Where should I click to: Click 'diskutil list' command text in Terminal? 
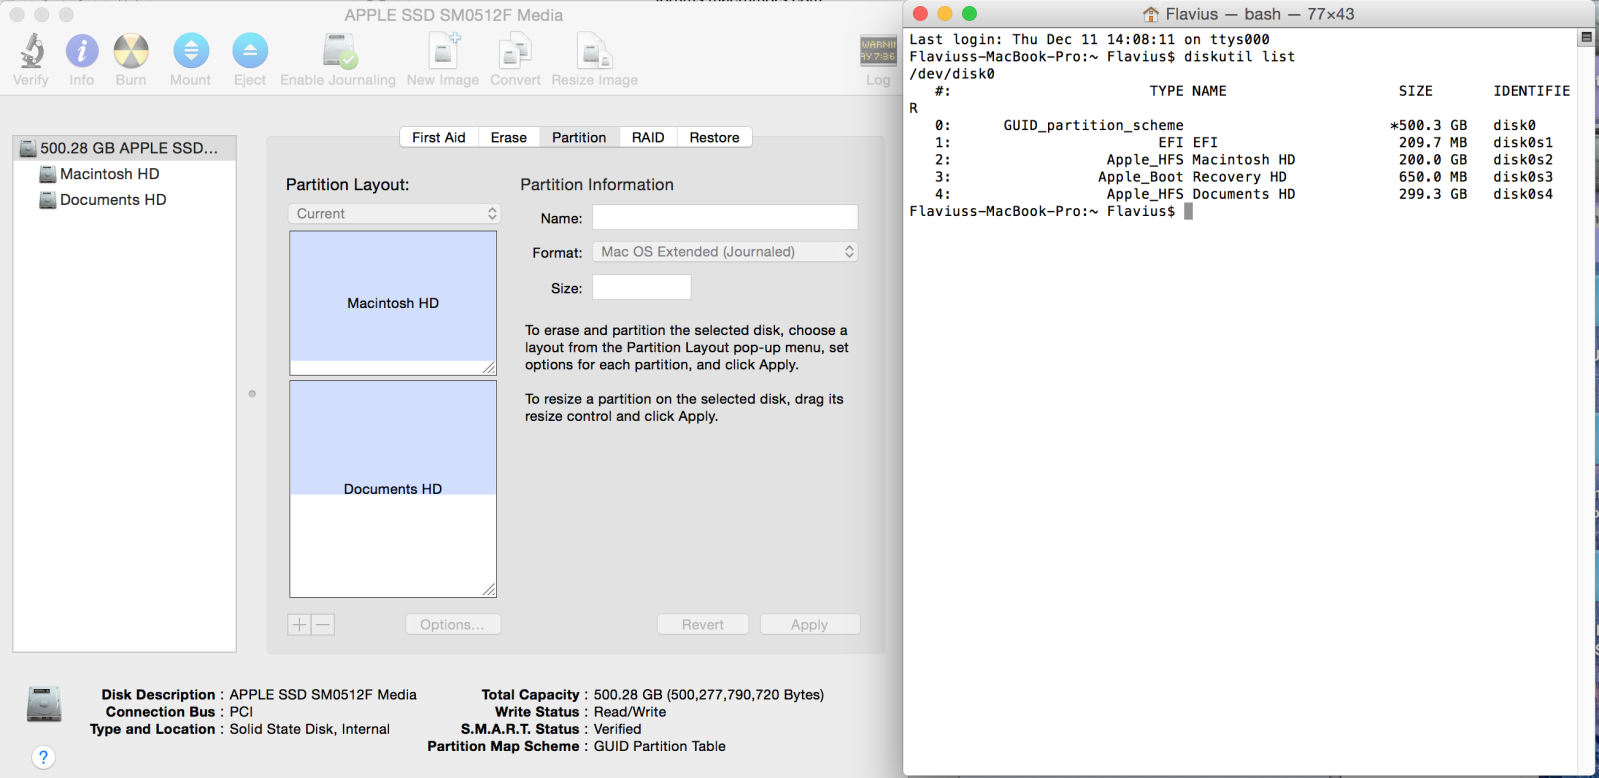(1240, 57)
